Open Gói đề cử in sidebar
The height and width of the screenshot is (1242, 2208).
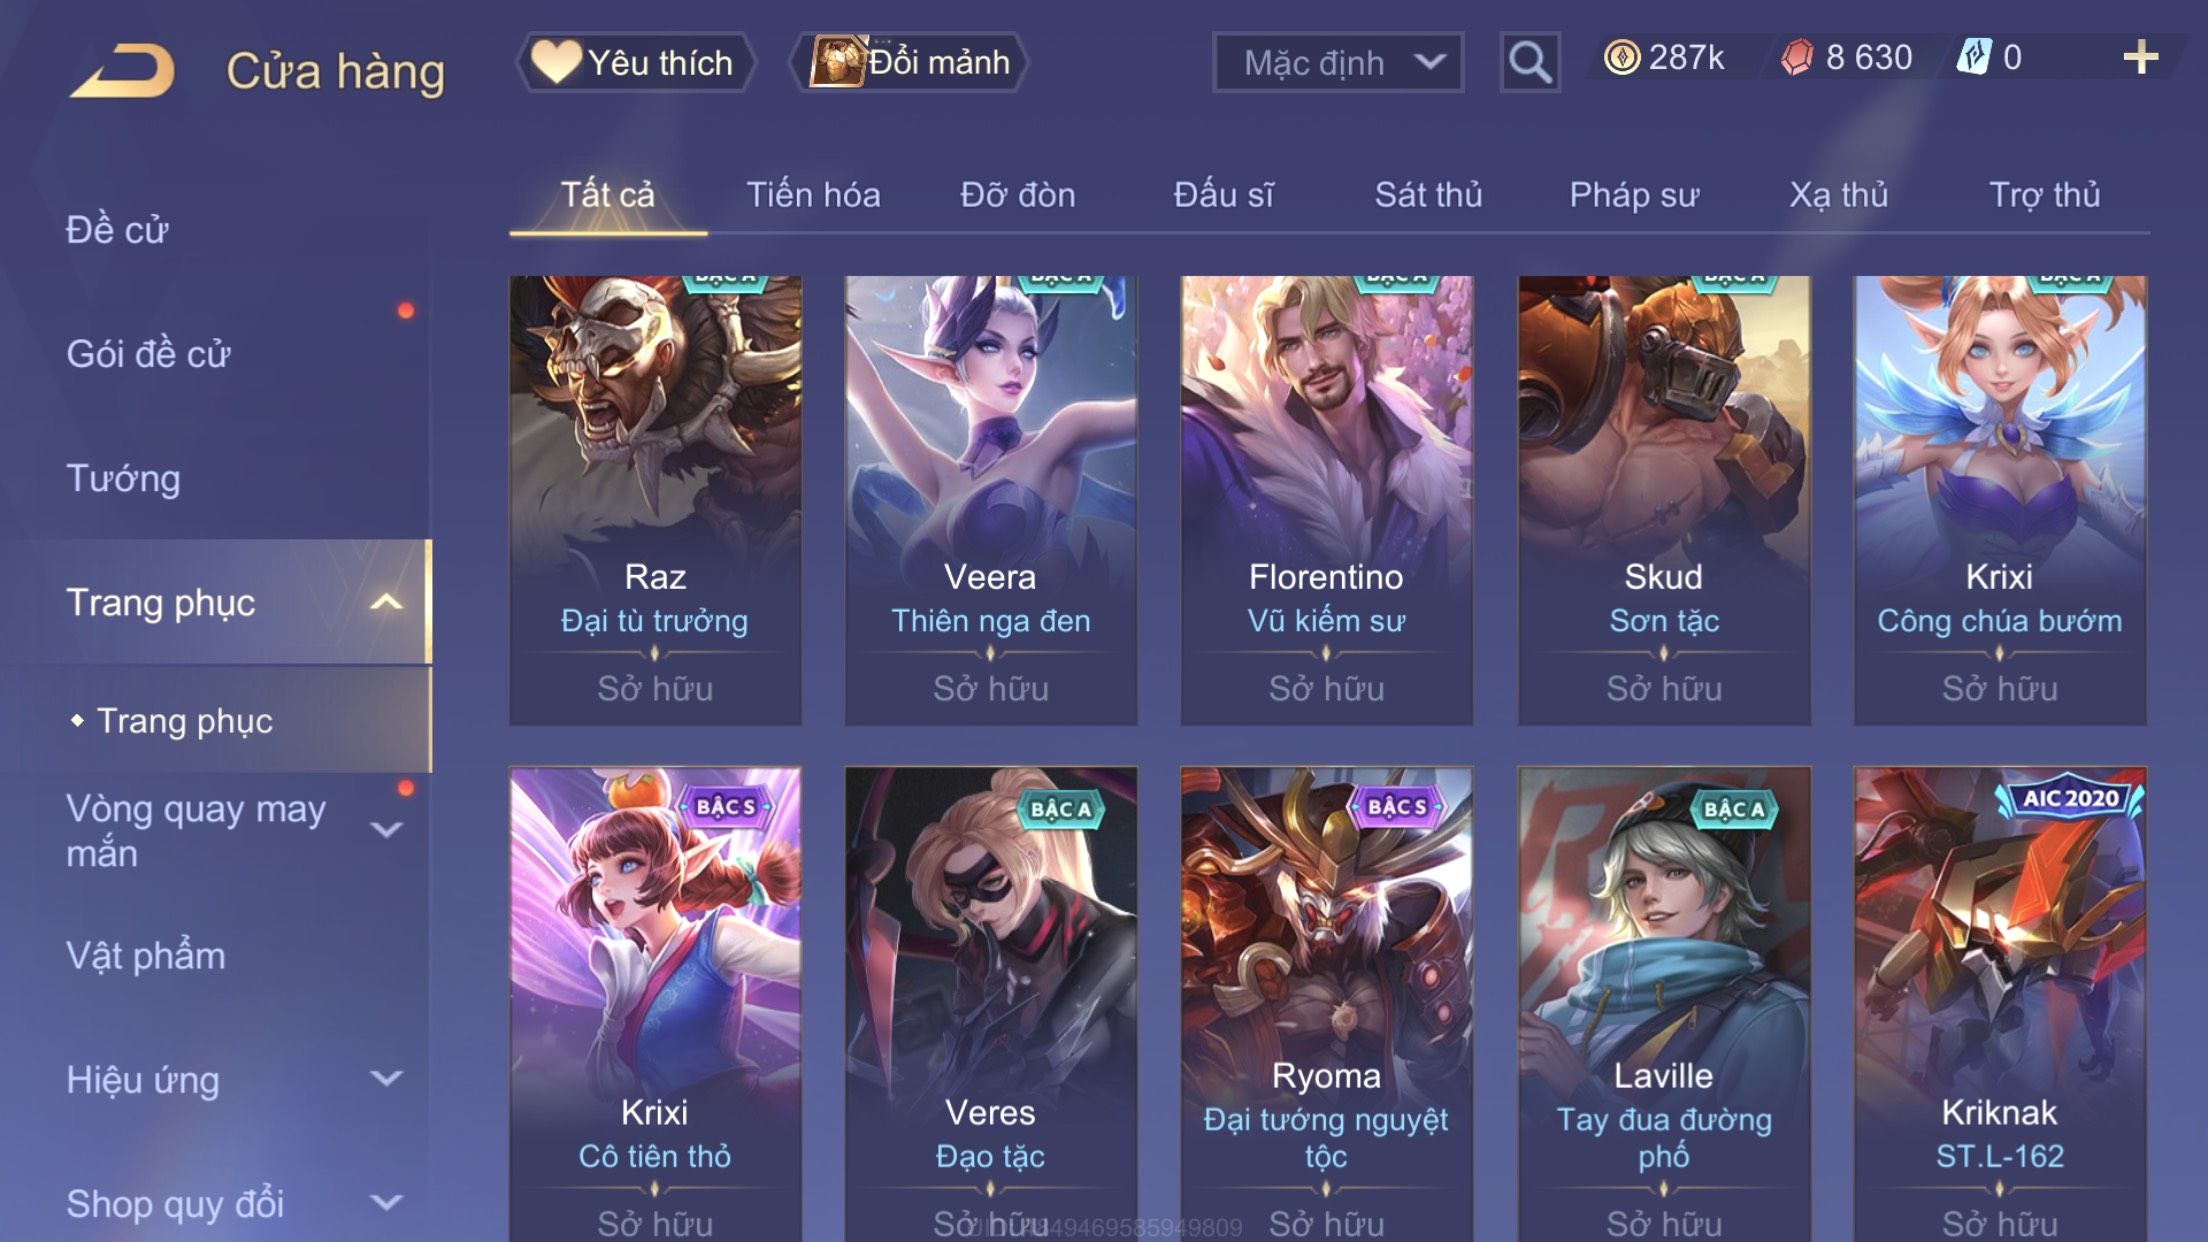tap(148, 354)
